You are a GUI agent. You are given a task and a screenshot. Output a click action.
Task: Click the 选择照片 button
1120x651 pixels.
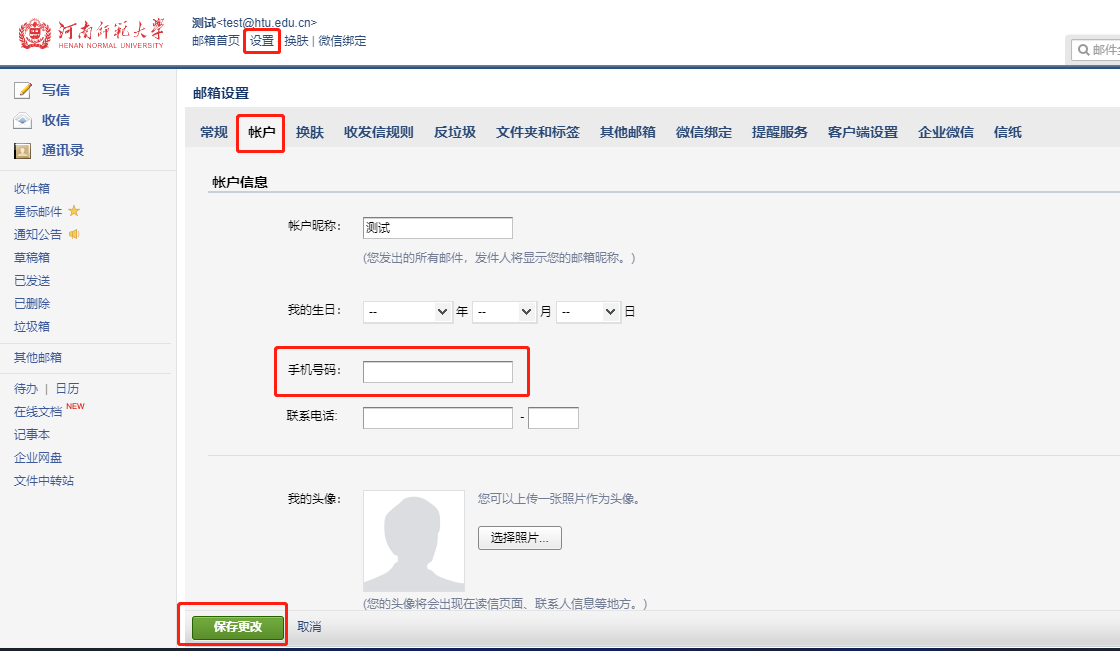tap(519, 538)
